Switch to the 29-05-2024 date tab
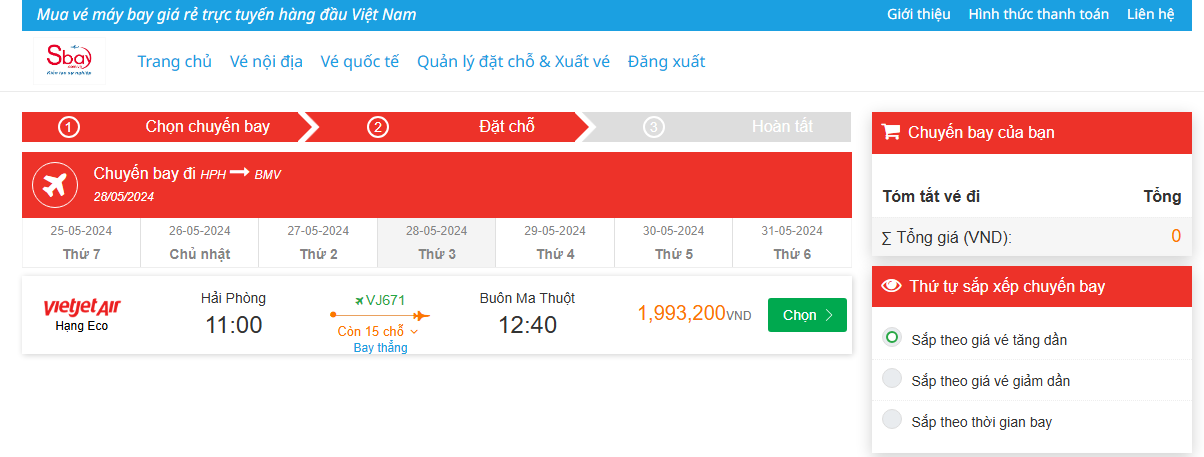This screenshot has width=1204, height=457. [x=556, y=242]
